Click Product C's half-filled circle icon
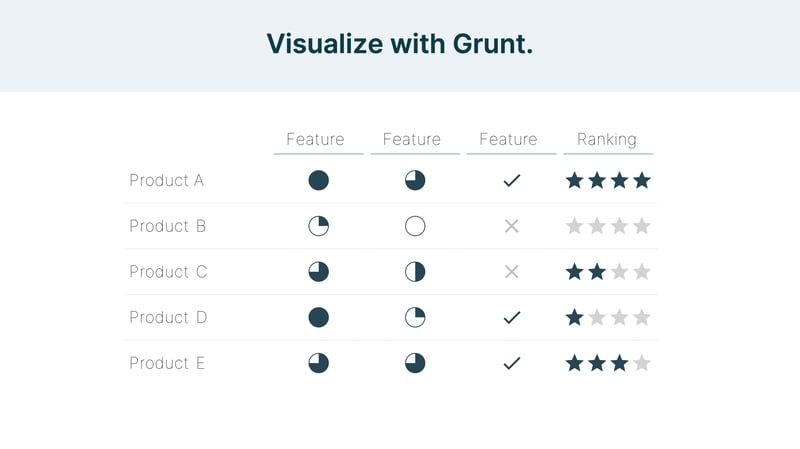 coord(415,272)
